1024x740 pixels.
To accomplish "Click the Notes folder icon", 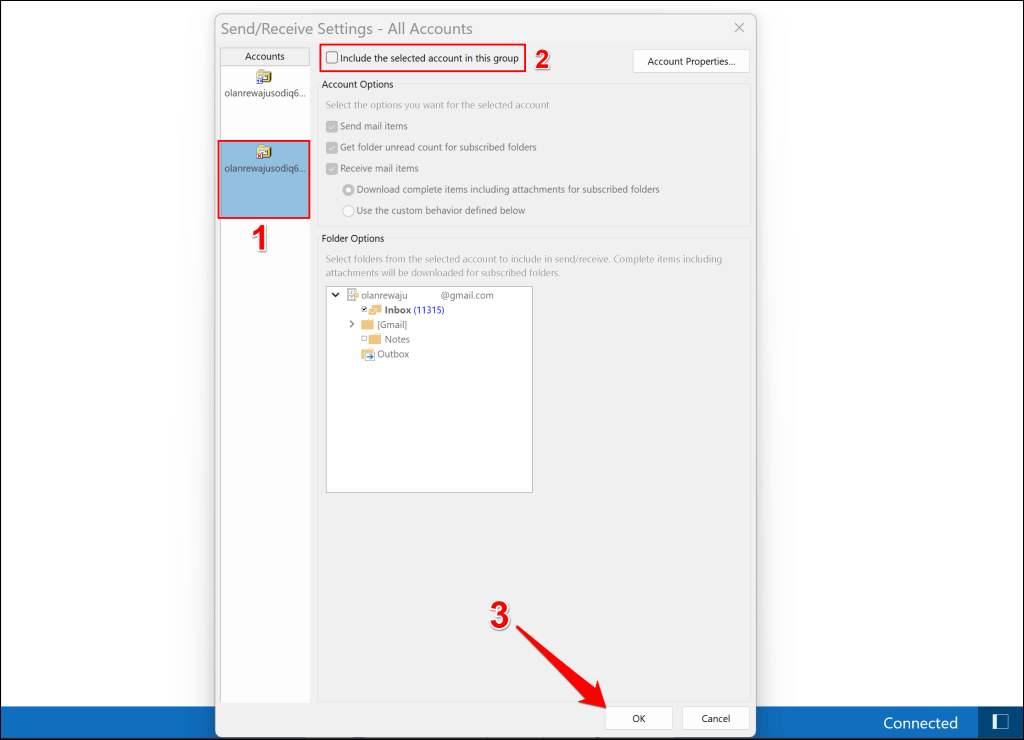I will [x=375, y=340].
